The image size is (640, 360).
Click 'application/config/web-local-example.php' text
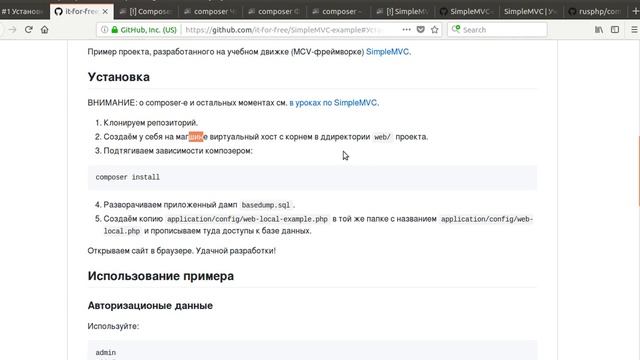[x=247, y=219]
